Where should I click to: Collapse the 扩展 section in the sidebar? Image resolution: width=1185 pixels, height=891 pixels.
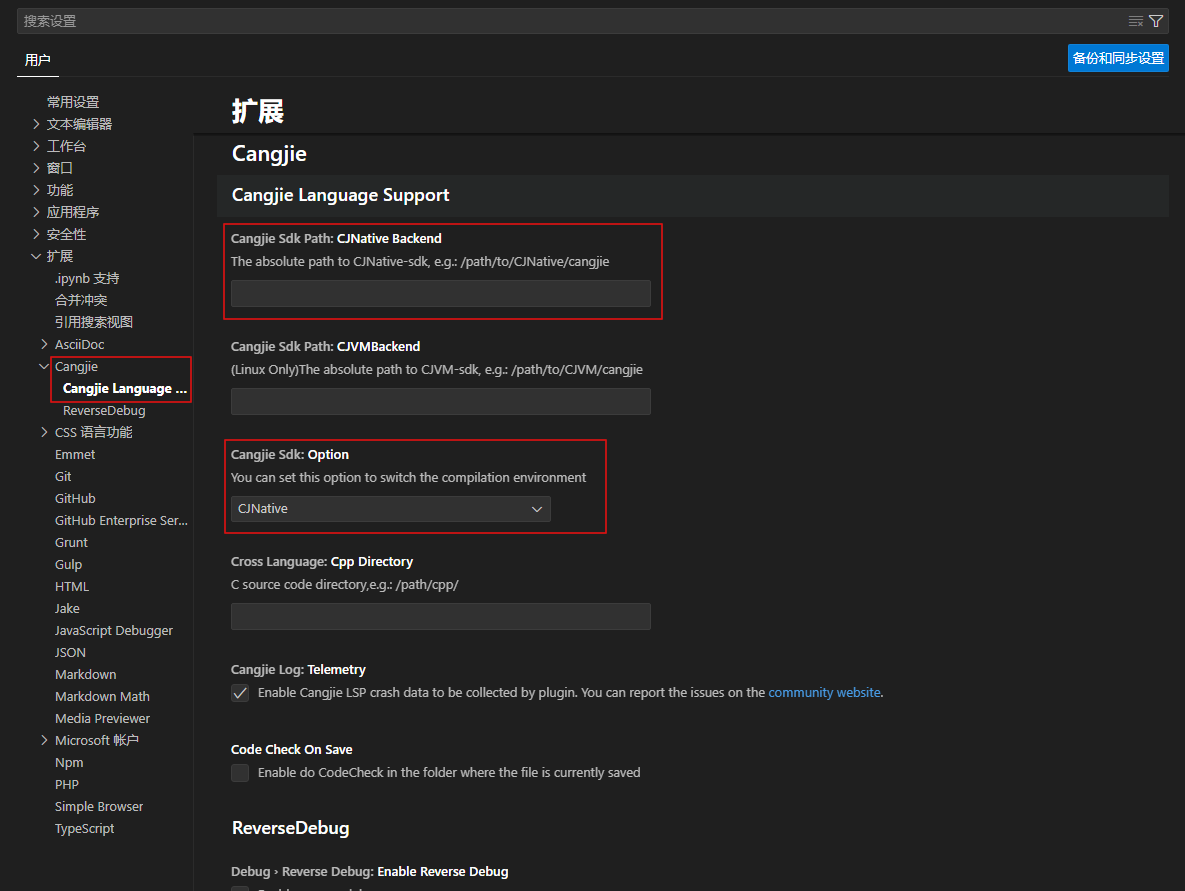tap(37, 256)
